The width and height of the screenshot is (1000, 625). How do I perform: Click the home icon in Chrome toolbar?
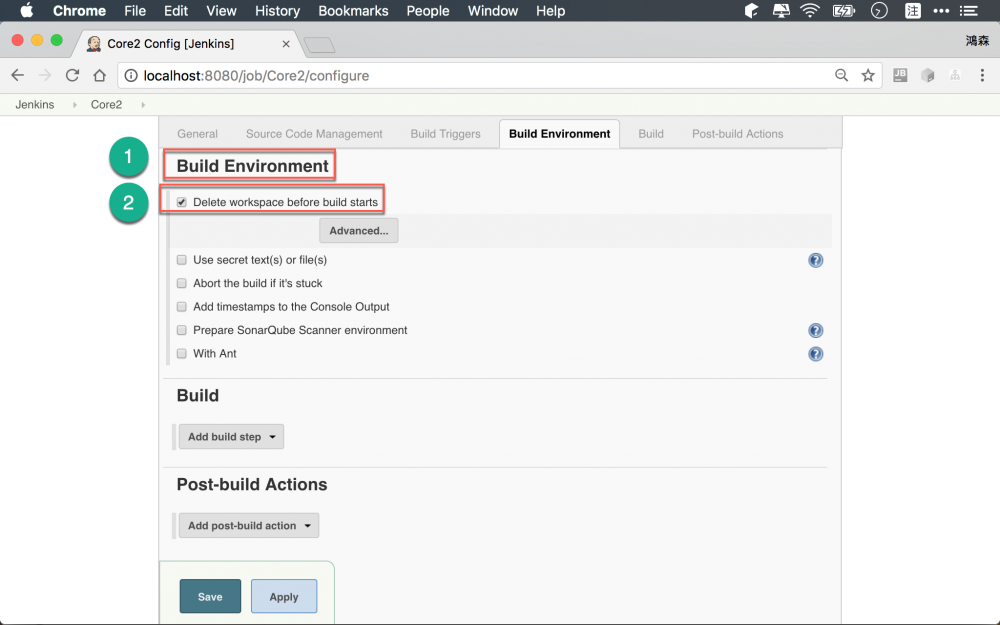pyautogui.click(x=99, y=75)
